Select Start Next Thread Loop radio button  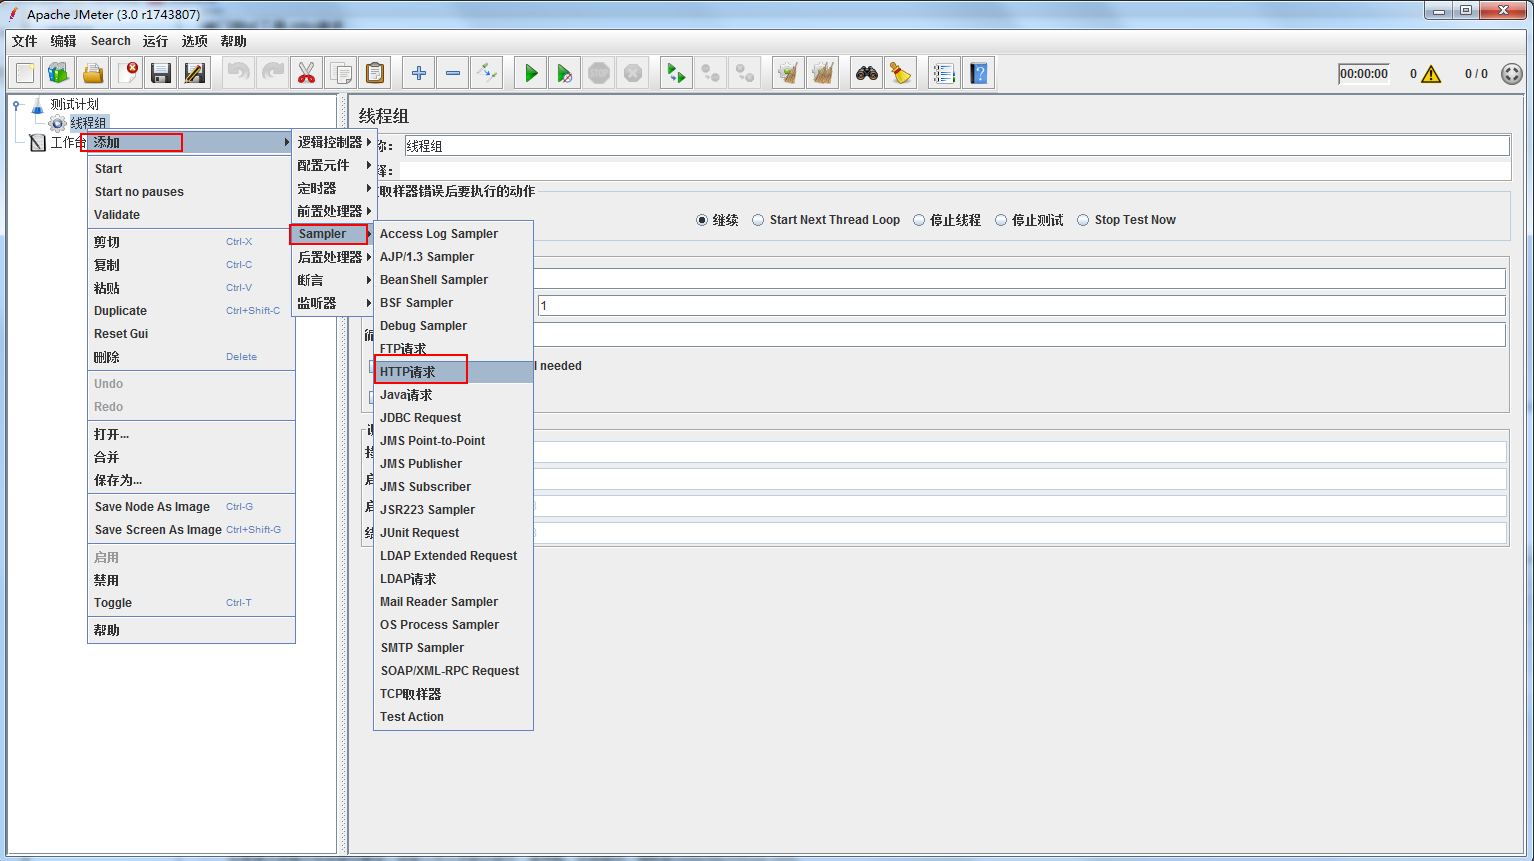click(758, 220)
